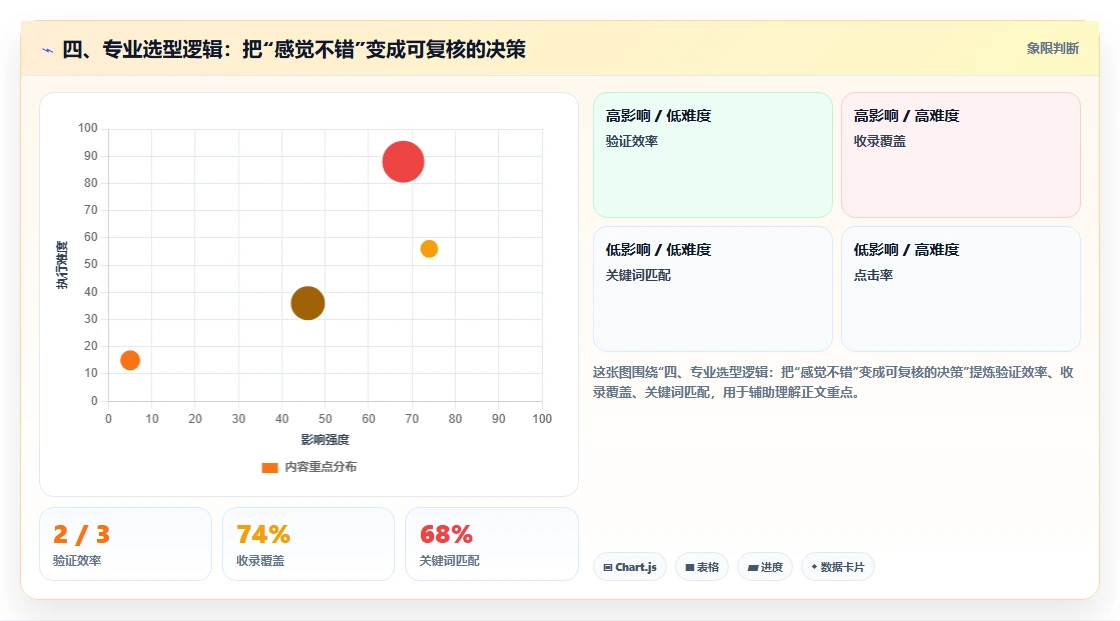The width and height of the screenshot is (1120, 621).
Task: Click the 68% value text
Action: 446,535
